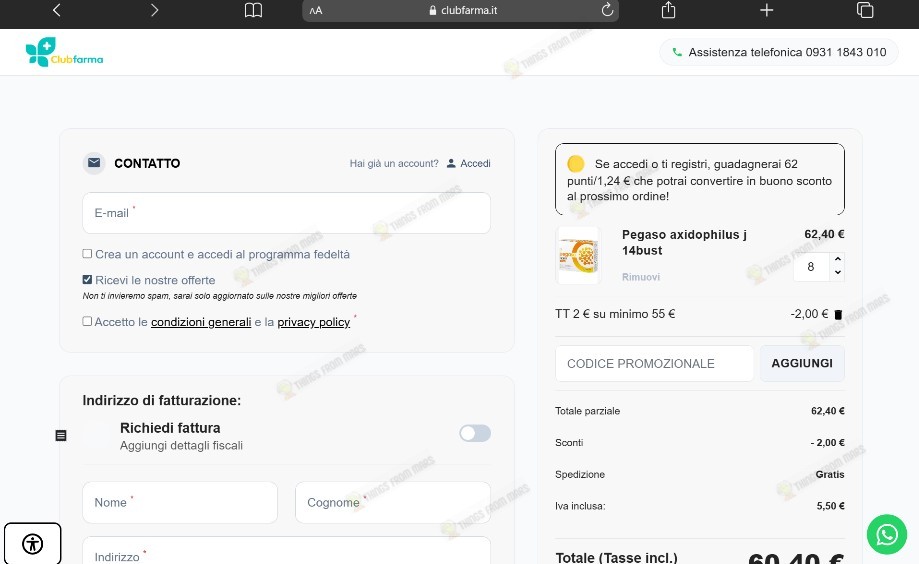Click the user icon next to Accedi
This screenshot has height=564, width=919.
(x=451, y=164)
